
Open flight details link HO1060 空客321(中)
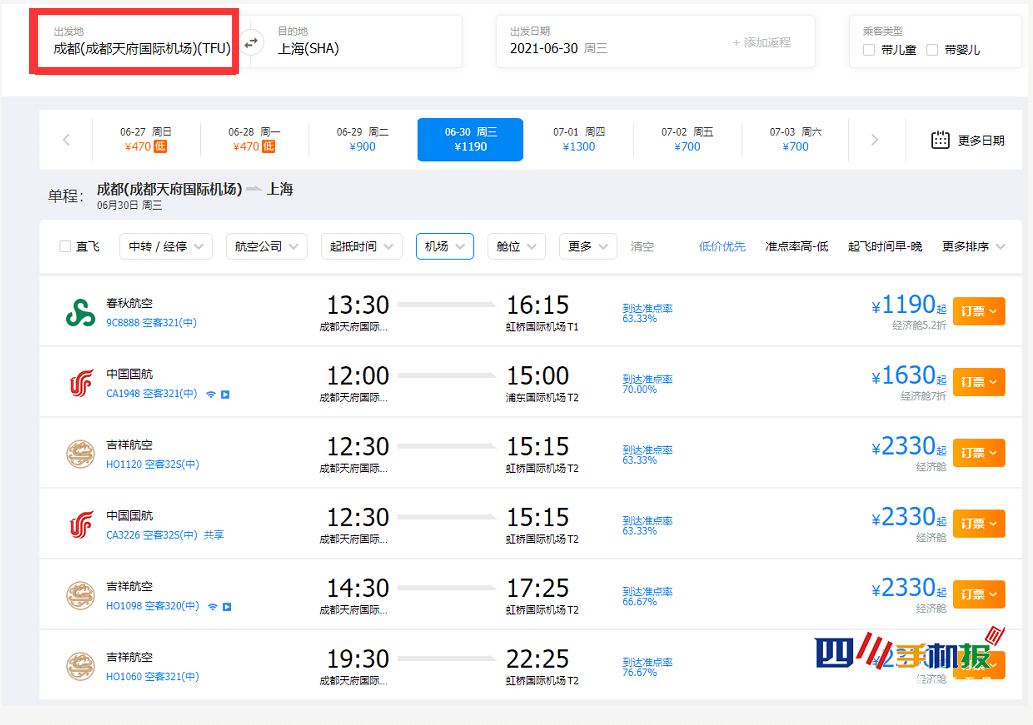click(153, 676)
